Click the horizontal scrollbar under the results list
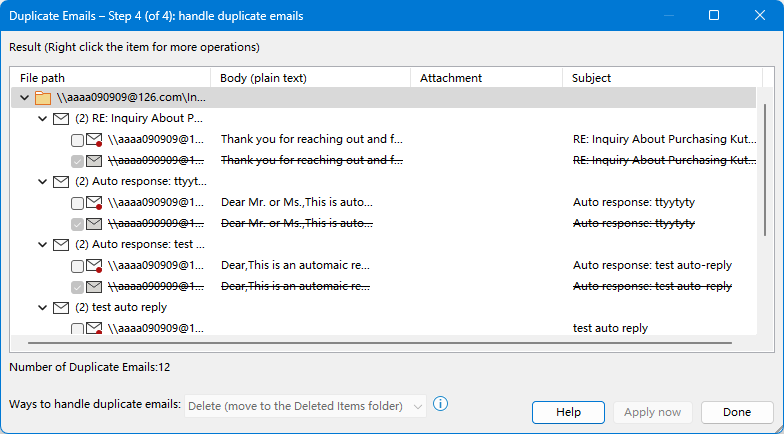 [x=380, y=343]
